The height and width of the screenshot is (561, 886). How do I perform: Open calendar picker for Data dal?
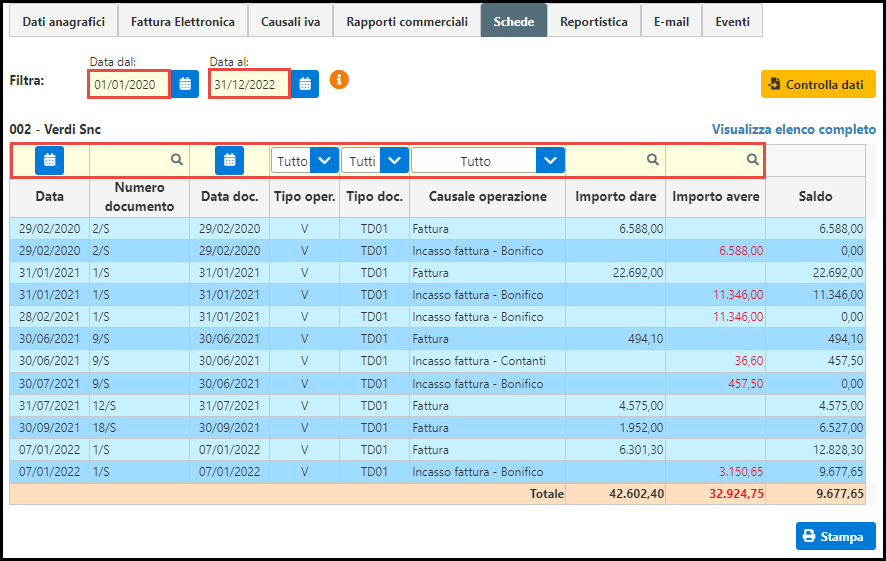point(185,84)
